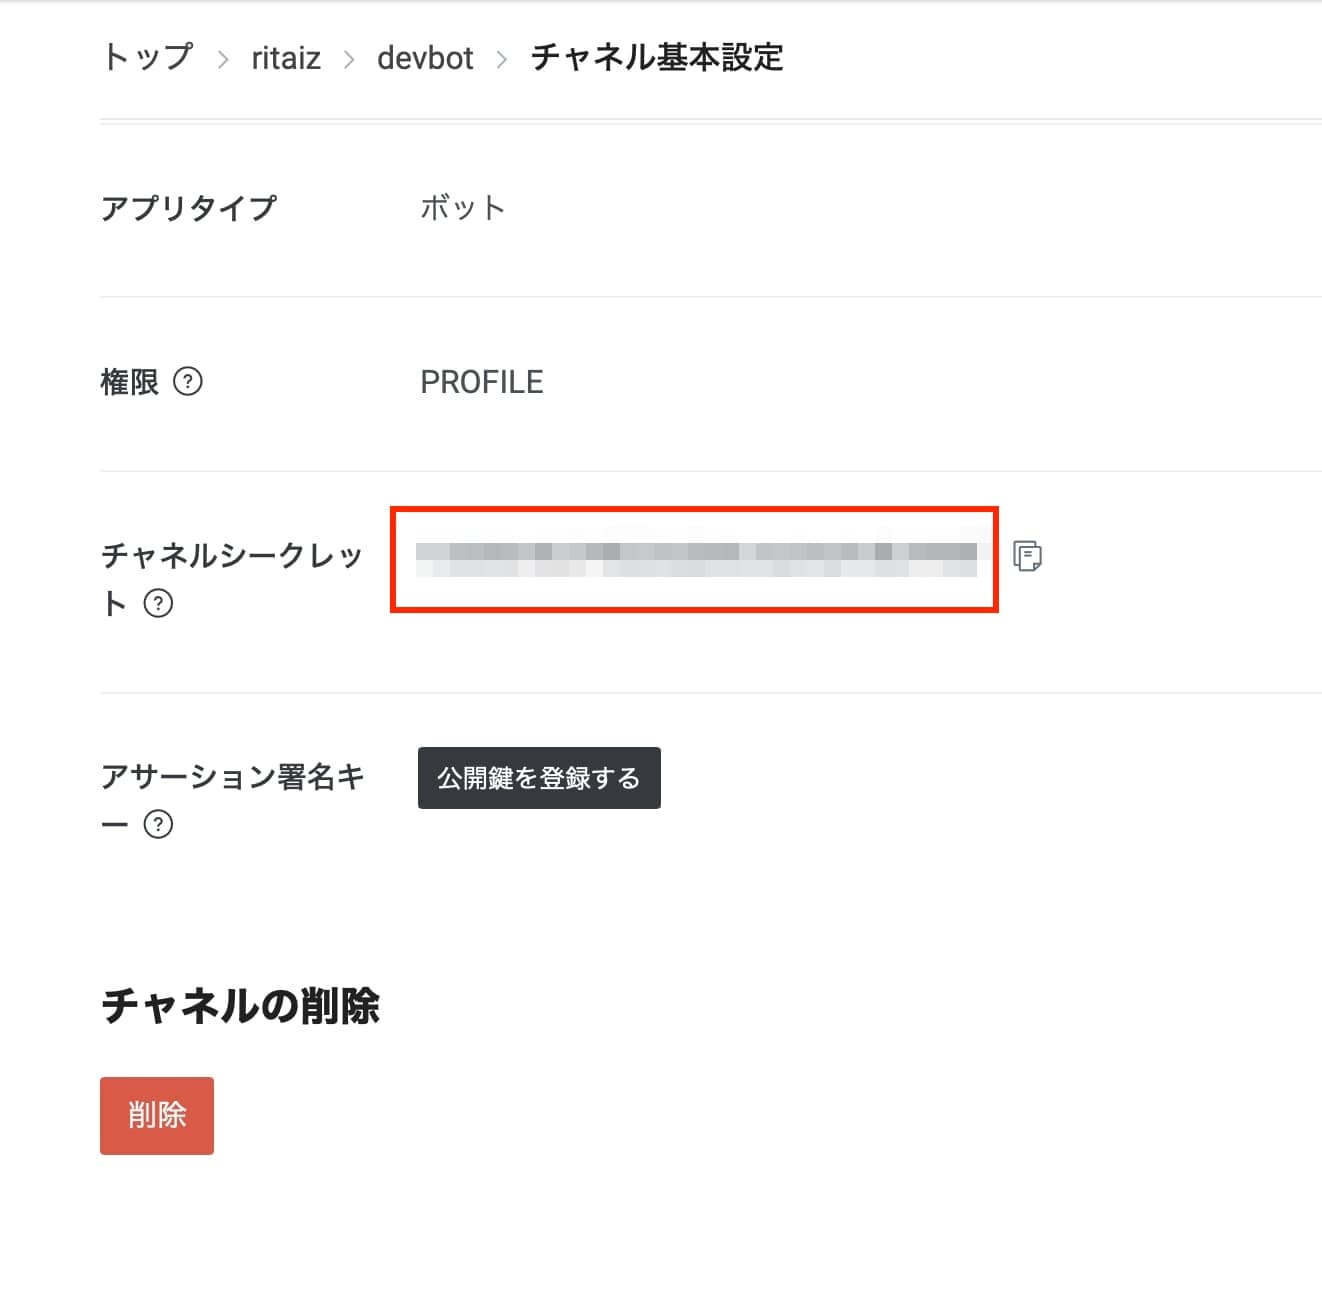Open help icon for チャネルシークレット
Viewport: 1322px width, 1298px height.
(158, 604)
